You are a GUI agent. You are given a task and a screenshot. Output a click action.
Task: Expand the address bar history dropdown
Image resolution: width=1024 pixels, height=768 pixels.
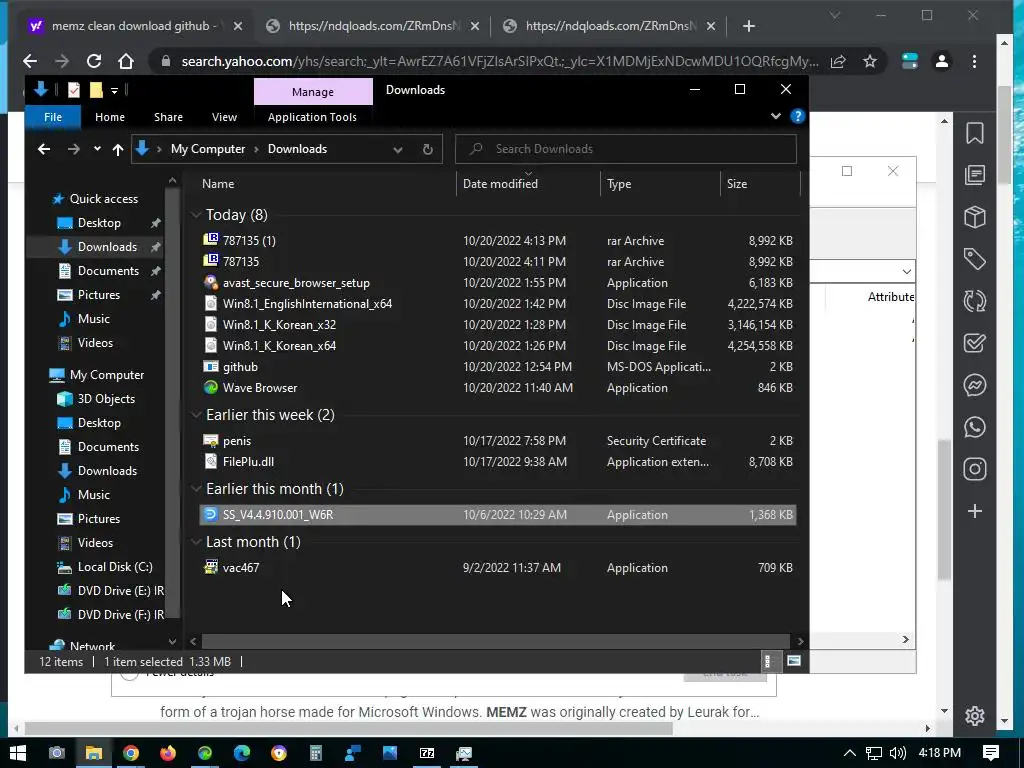[397, 149]
